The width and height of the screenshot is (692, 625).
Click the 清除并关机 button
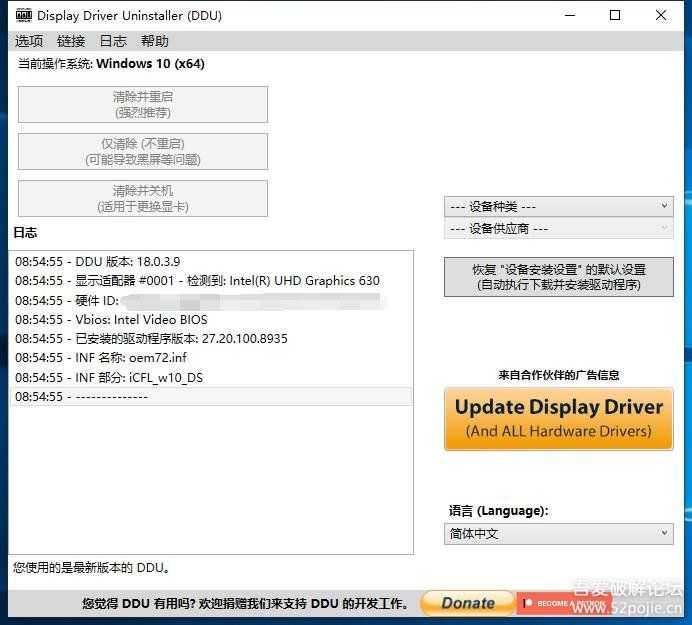coord(143,198)
